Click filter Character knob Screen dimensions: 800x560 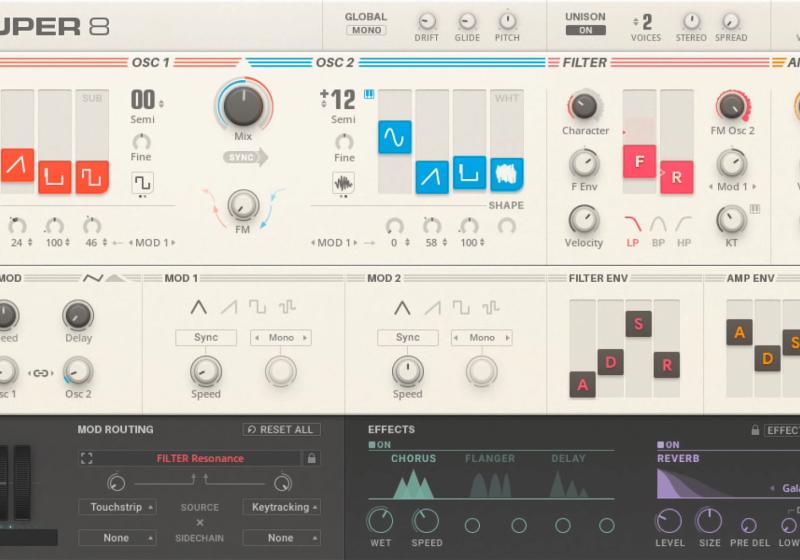click(584, 106)
